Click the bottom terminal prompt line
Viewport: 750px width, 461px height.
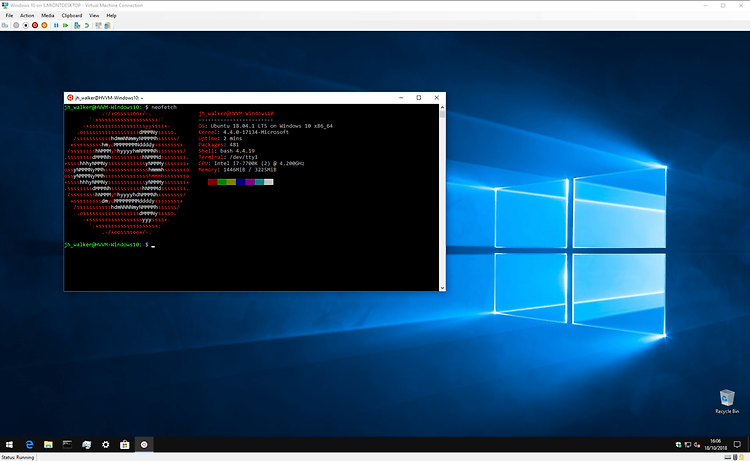tap(110, 245)
